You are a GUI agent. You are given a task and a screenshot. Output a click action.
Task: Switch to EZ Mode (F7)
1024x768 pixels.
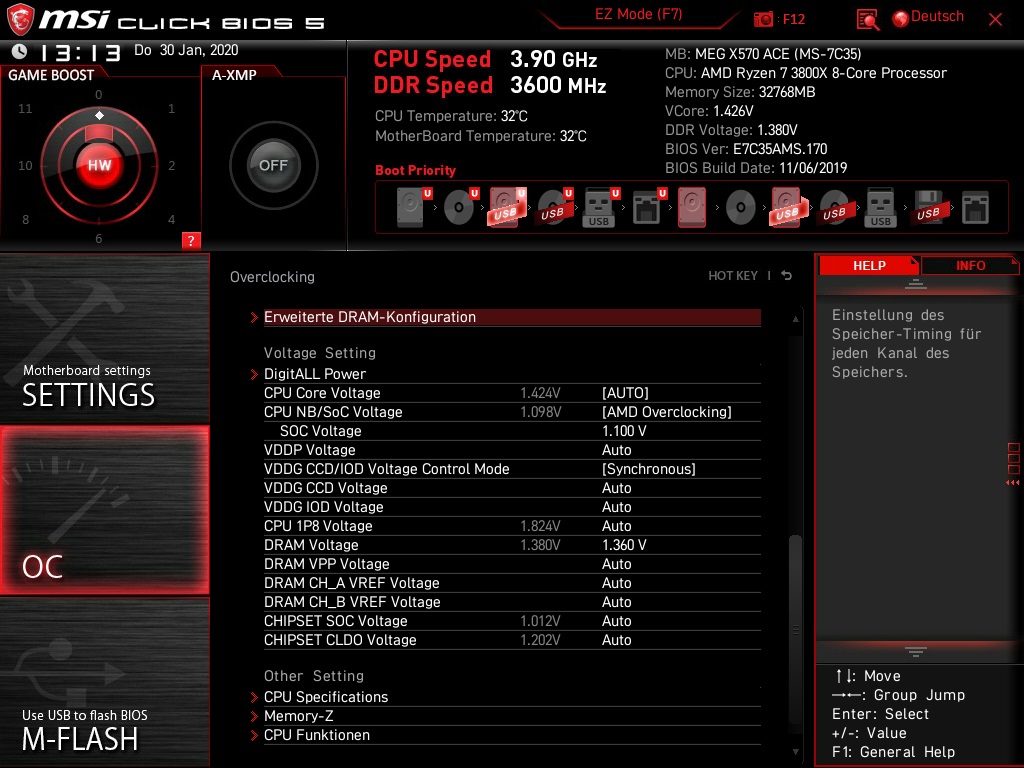638,14
